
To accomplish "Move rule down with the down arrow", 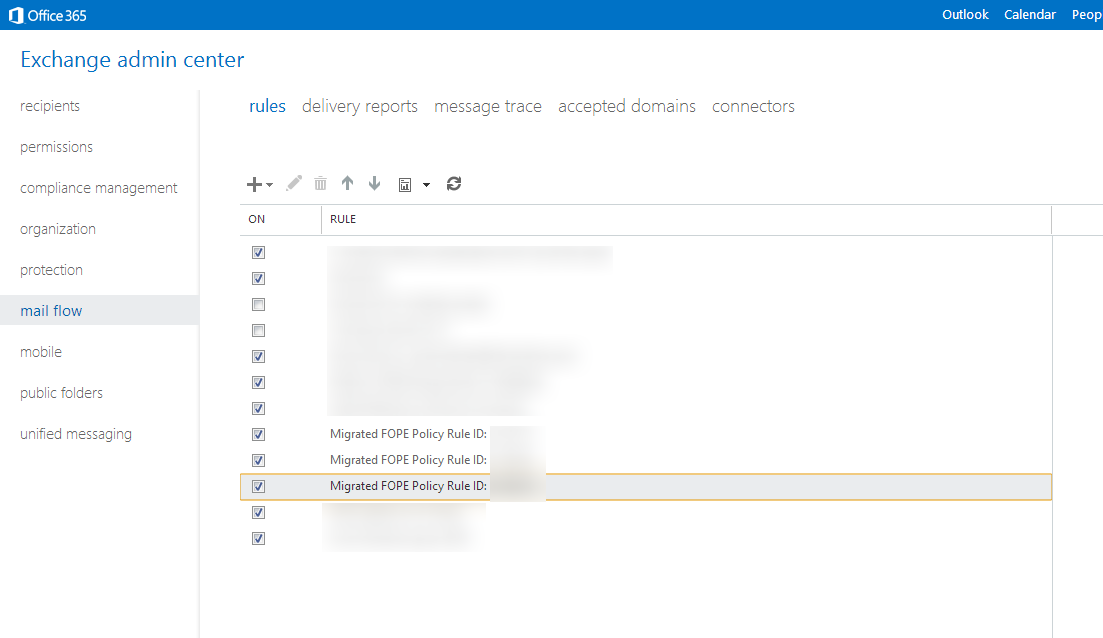I will click(x=374, y=184).
